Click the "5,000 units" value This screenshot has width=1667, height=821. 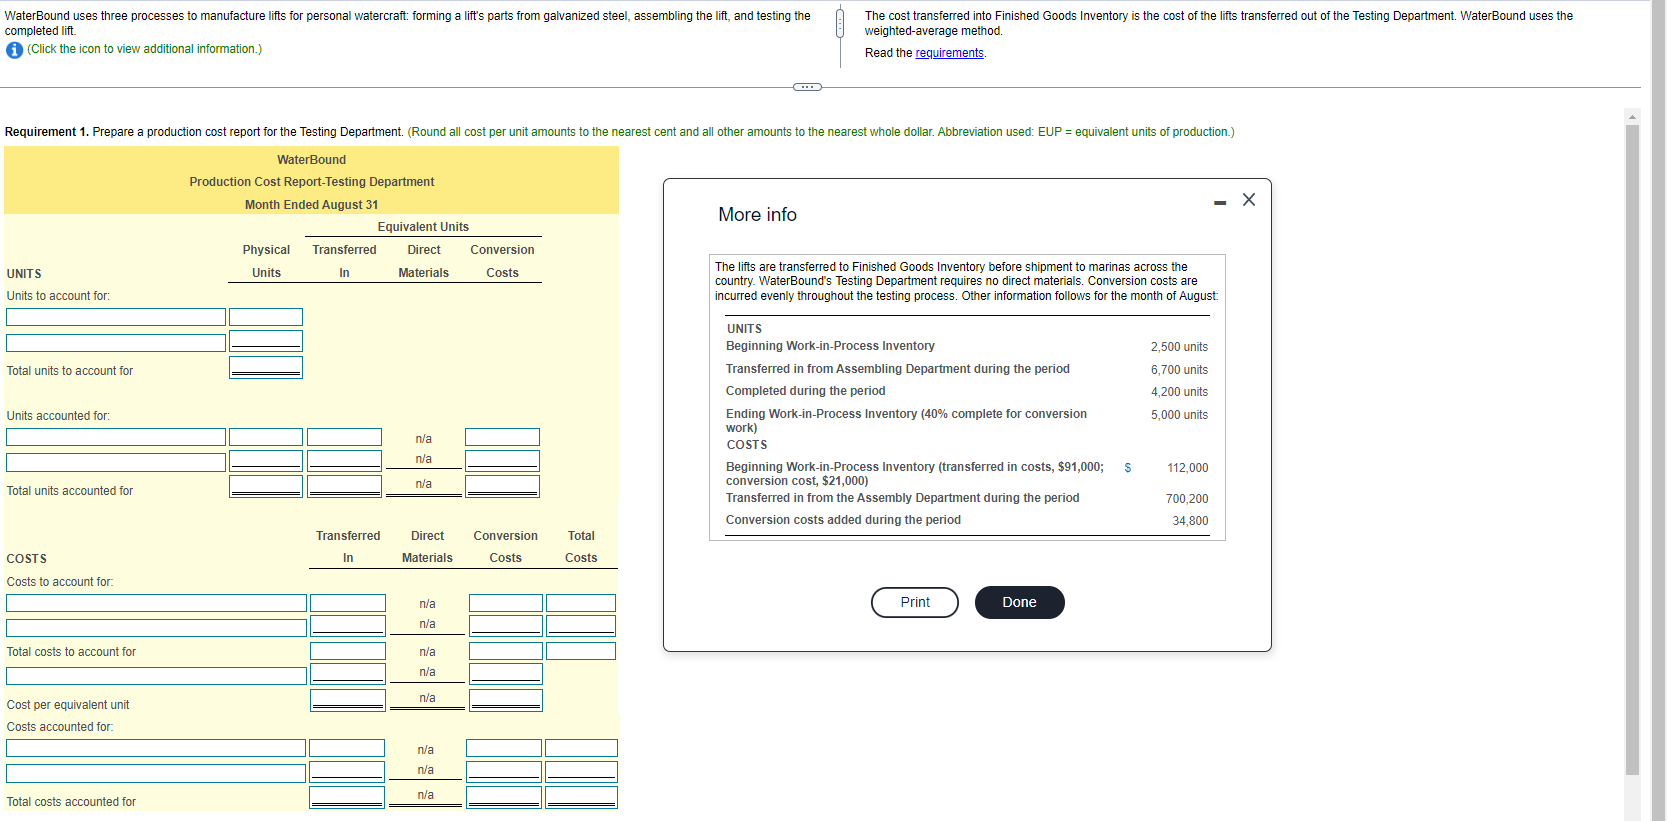click(x=1179, y=415)
